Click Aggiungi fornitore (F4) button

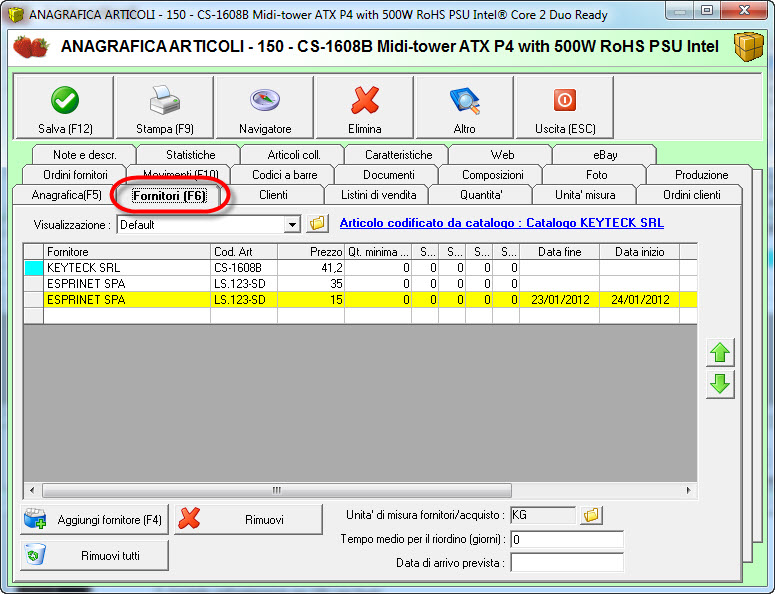click(x=94, y=519)
